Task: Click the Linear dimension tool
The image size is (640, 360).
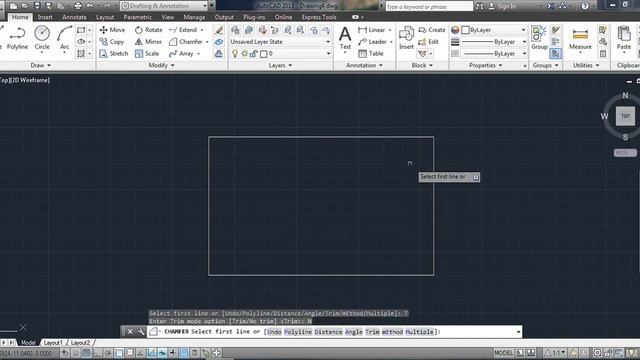Action: [371, 30]
